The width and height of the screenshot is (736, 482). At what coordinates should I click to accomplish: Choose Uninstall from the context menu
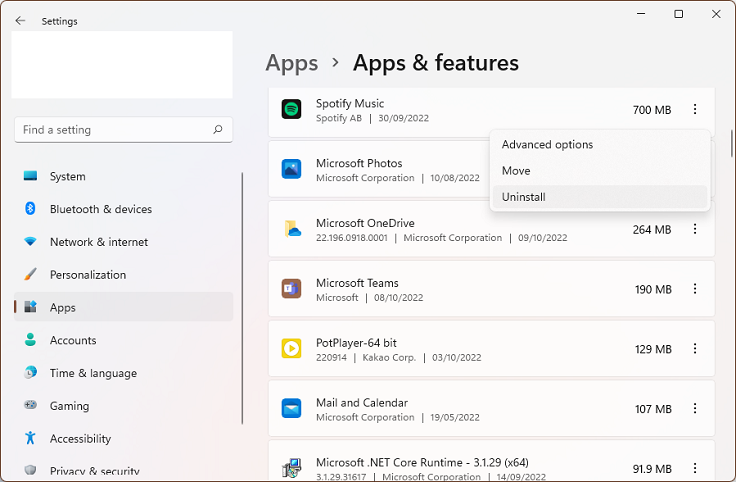600,197
